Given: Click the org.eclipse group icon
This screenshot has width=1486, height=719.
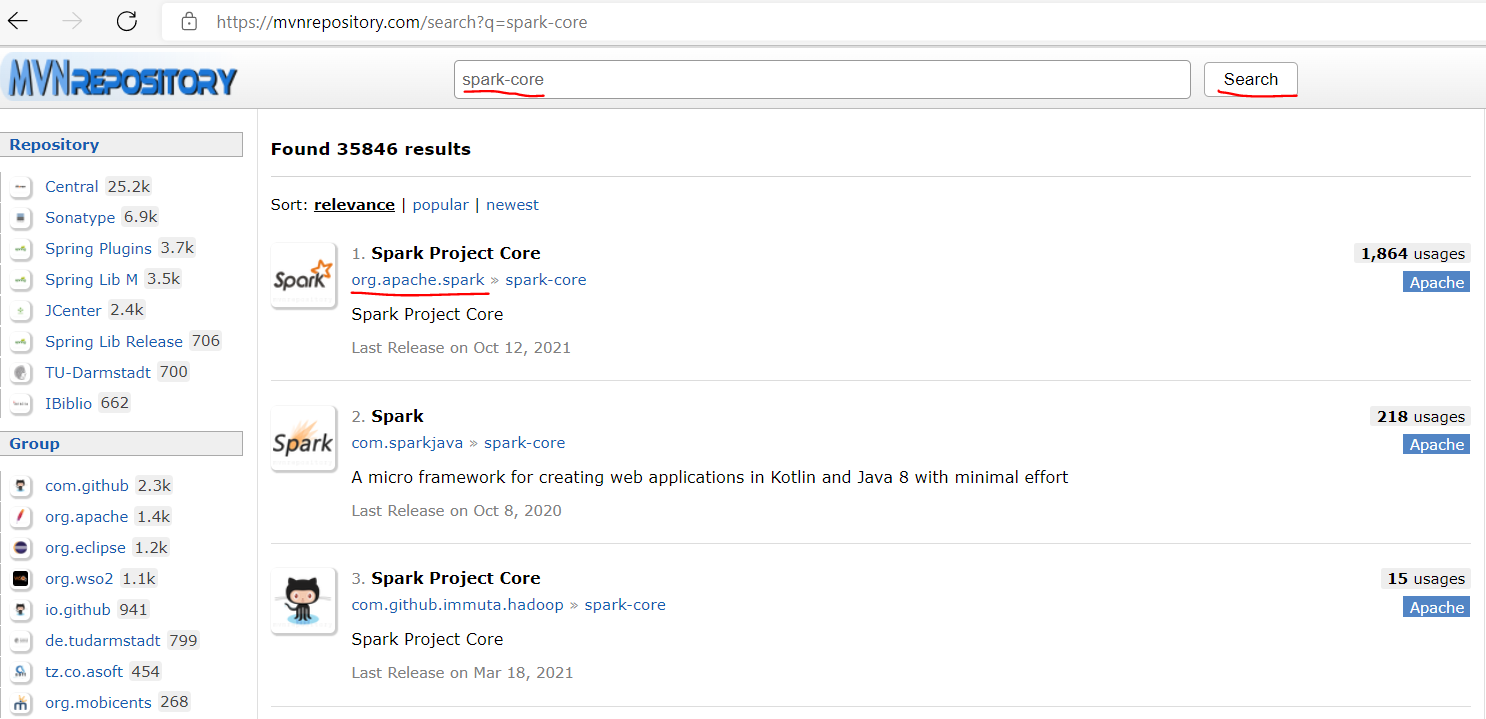Looking at the screenshot, I should tap(21, 548).
